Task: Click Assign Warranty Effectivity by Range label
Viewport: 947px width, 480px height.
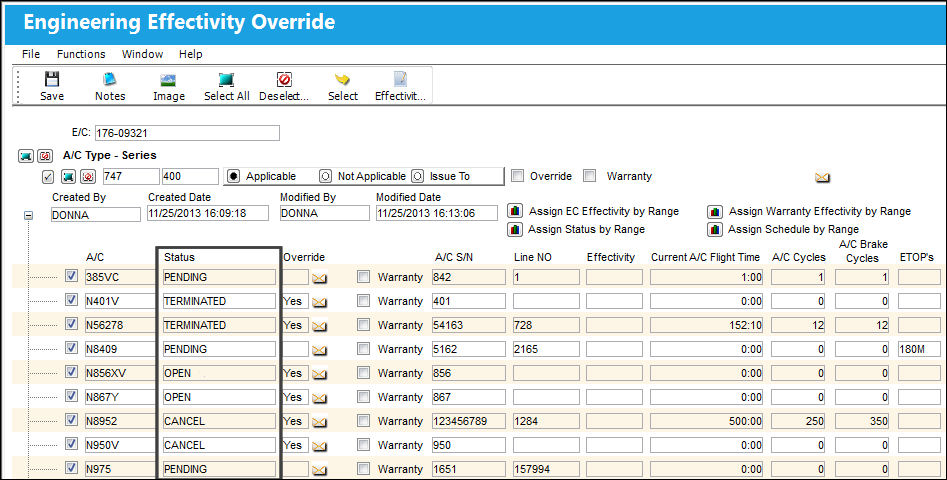Action: coord(820,211)
